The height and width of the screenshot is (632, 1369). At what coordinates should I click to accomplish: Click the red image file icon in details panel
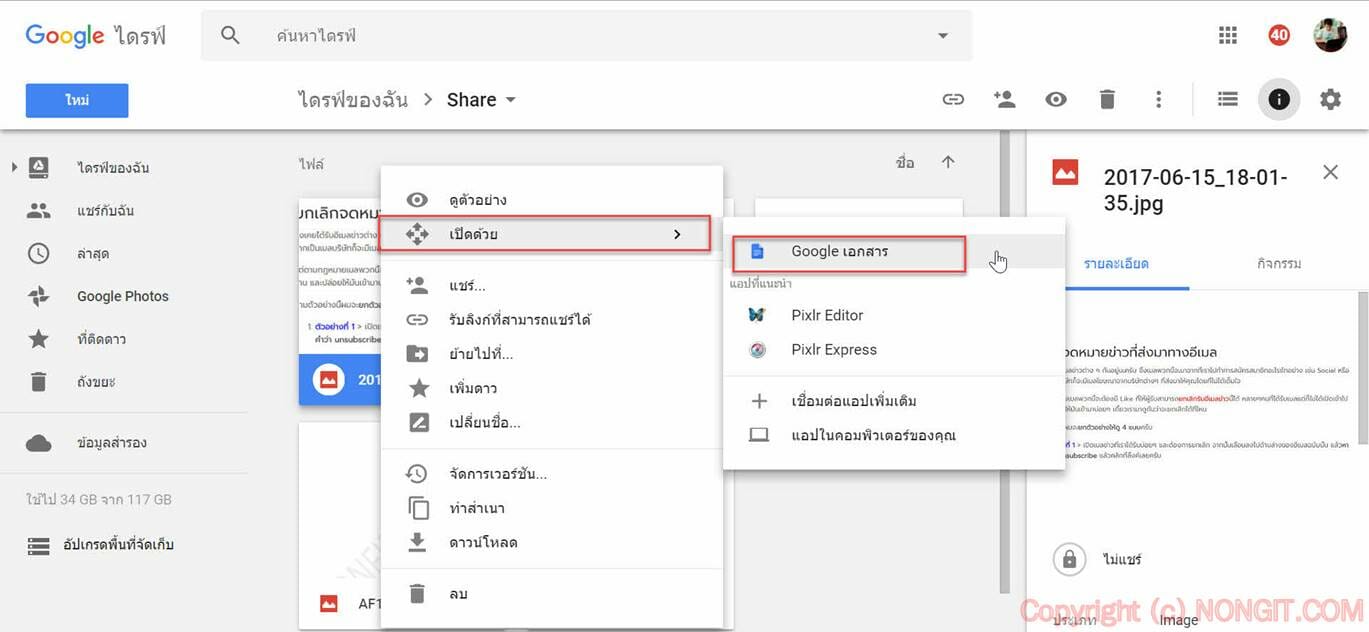click(1065, 173)
